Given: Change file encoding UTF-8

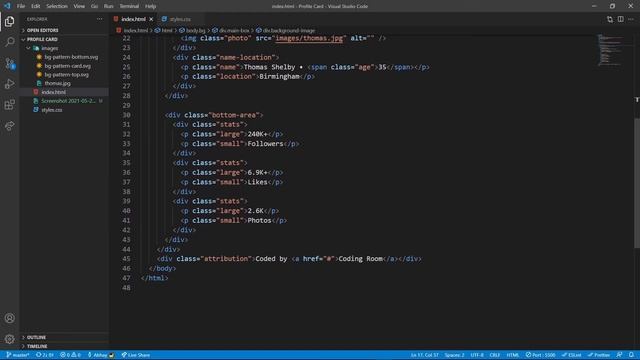Looking at the screenshot, I should [477, 355].
